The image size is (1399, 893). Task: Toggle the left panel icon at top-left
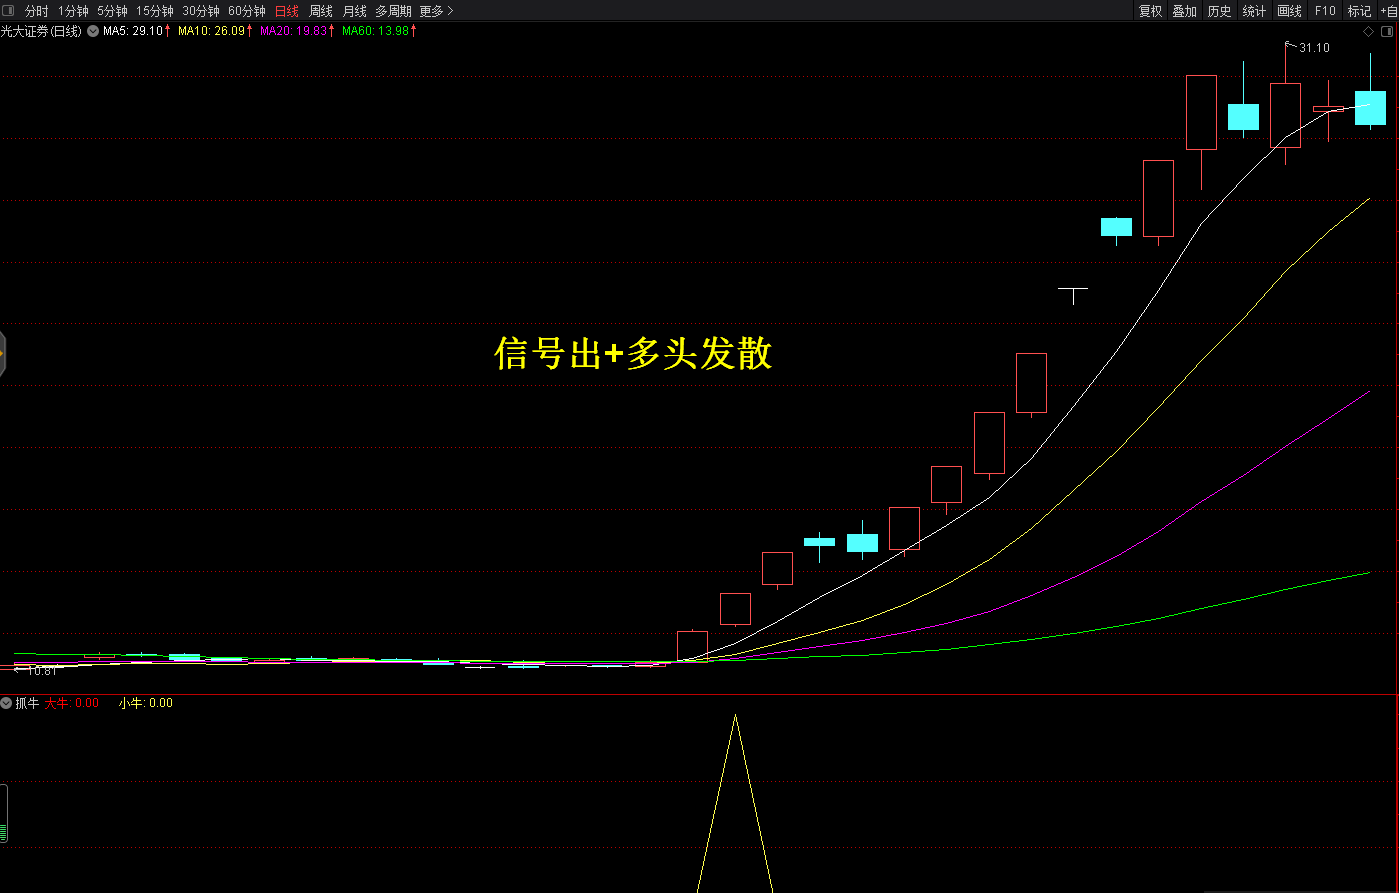click(8, 11)
